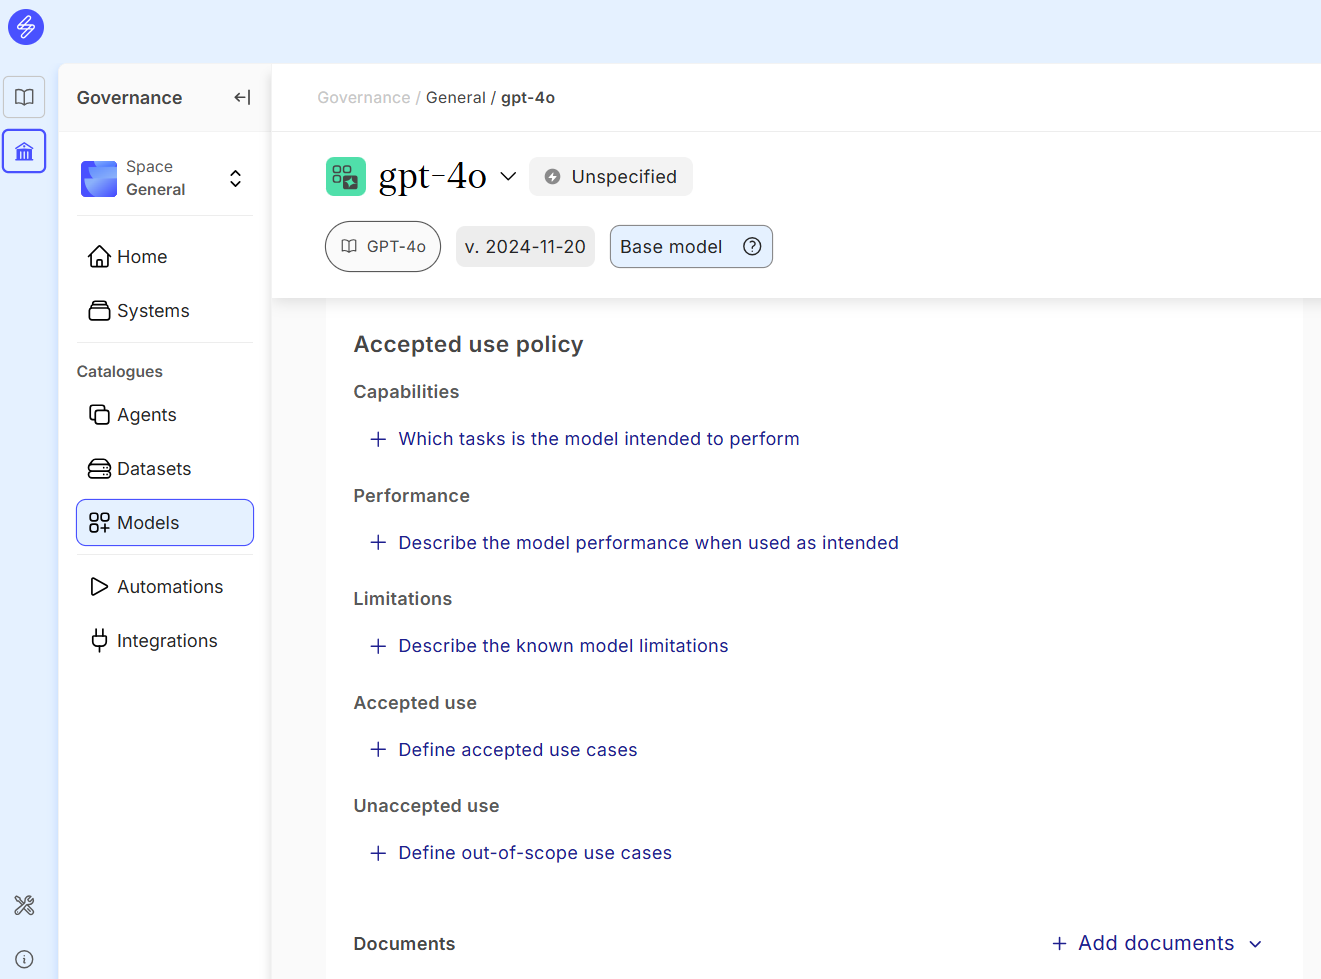Screen dimensions: 1321x979
Task: Add which tasks the model performs
Action: point(598,439)
